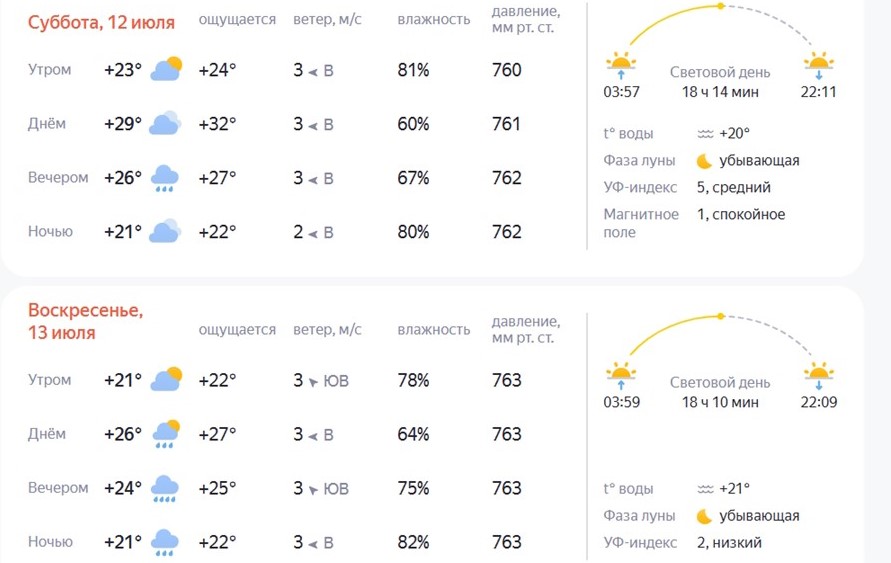The height and width of the screenshot is (563, 891).
Task: Click Saturday water temperature wave icon
Action: coord(705,134)
